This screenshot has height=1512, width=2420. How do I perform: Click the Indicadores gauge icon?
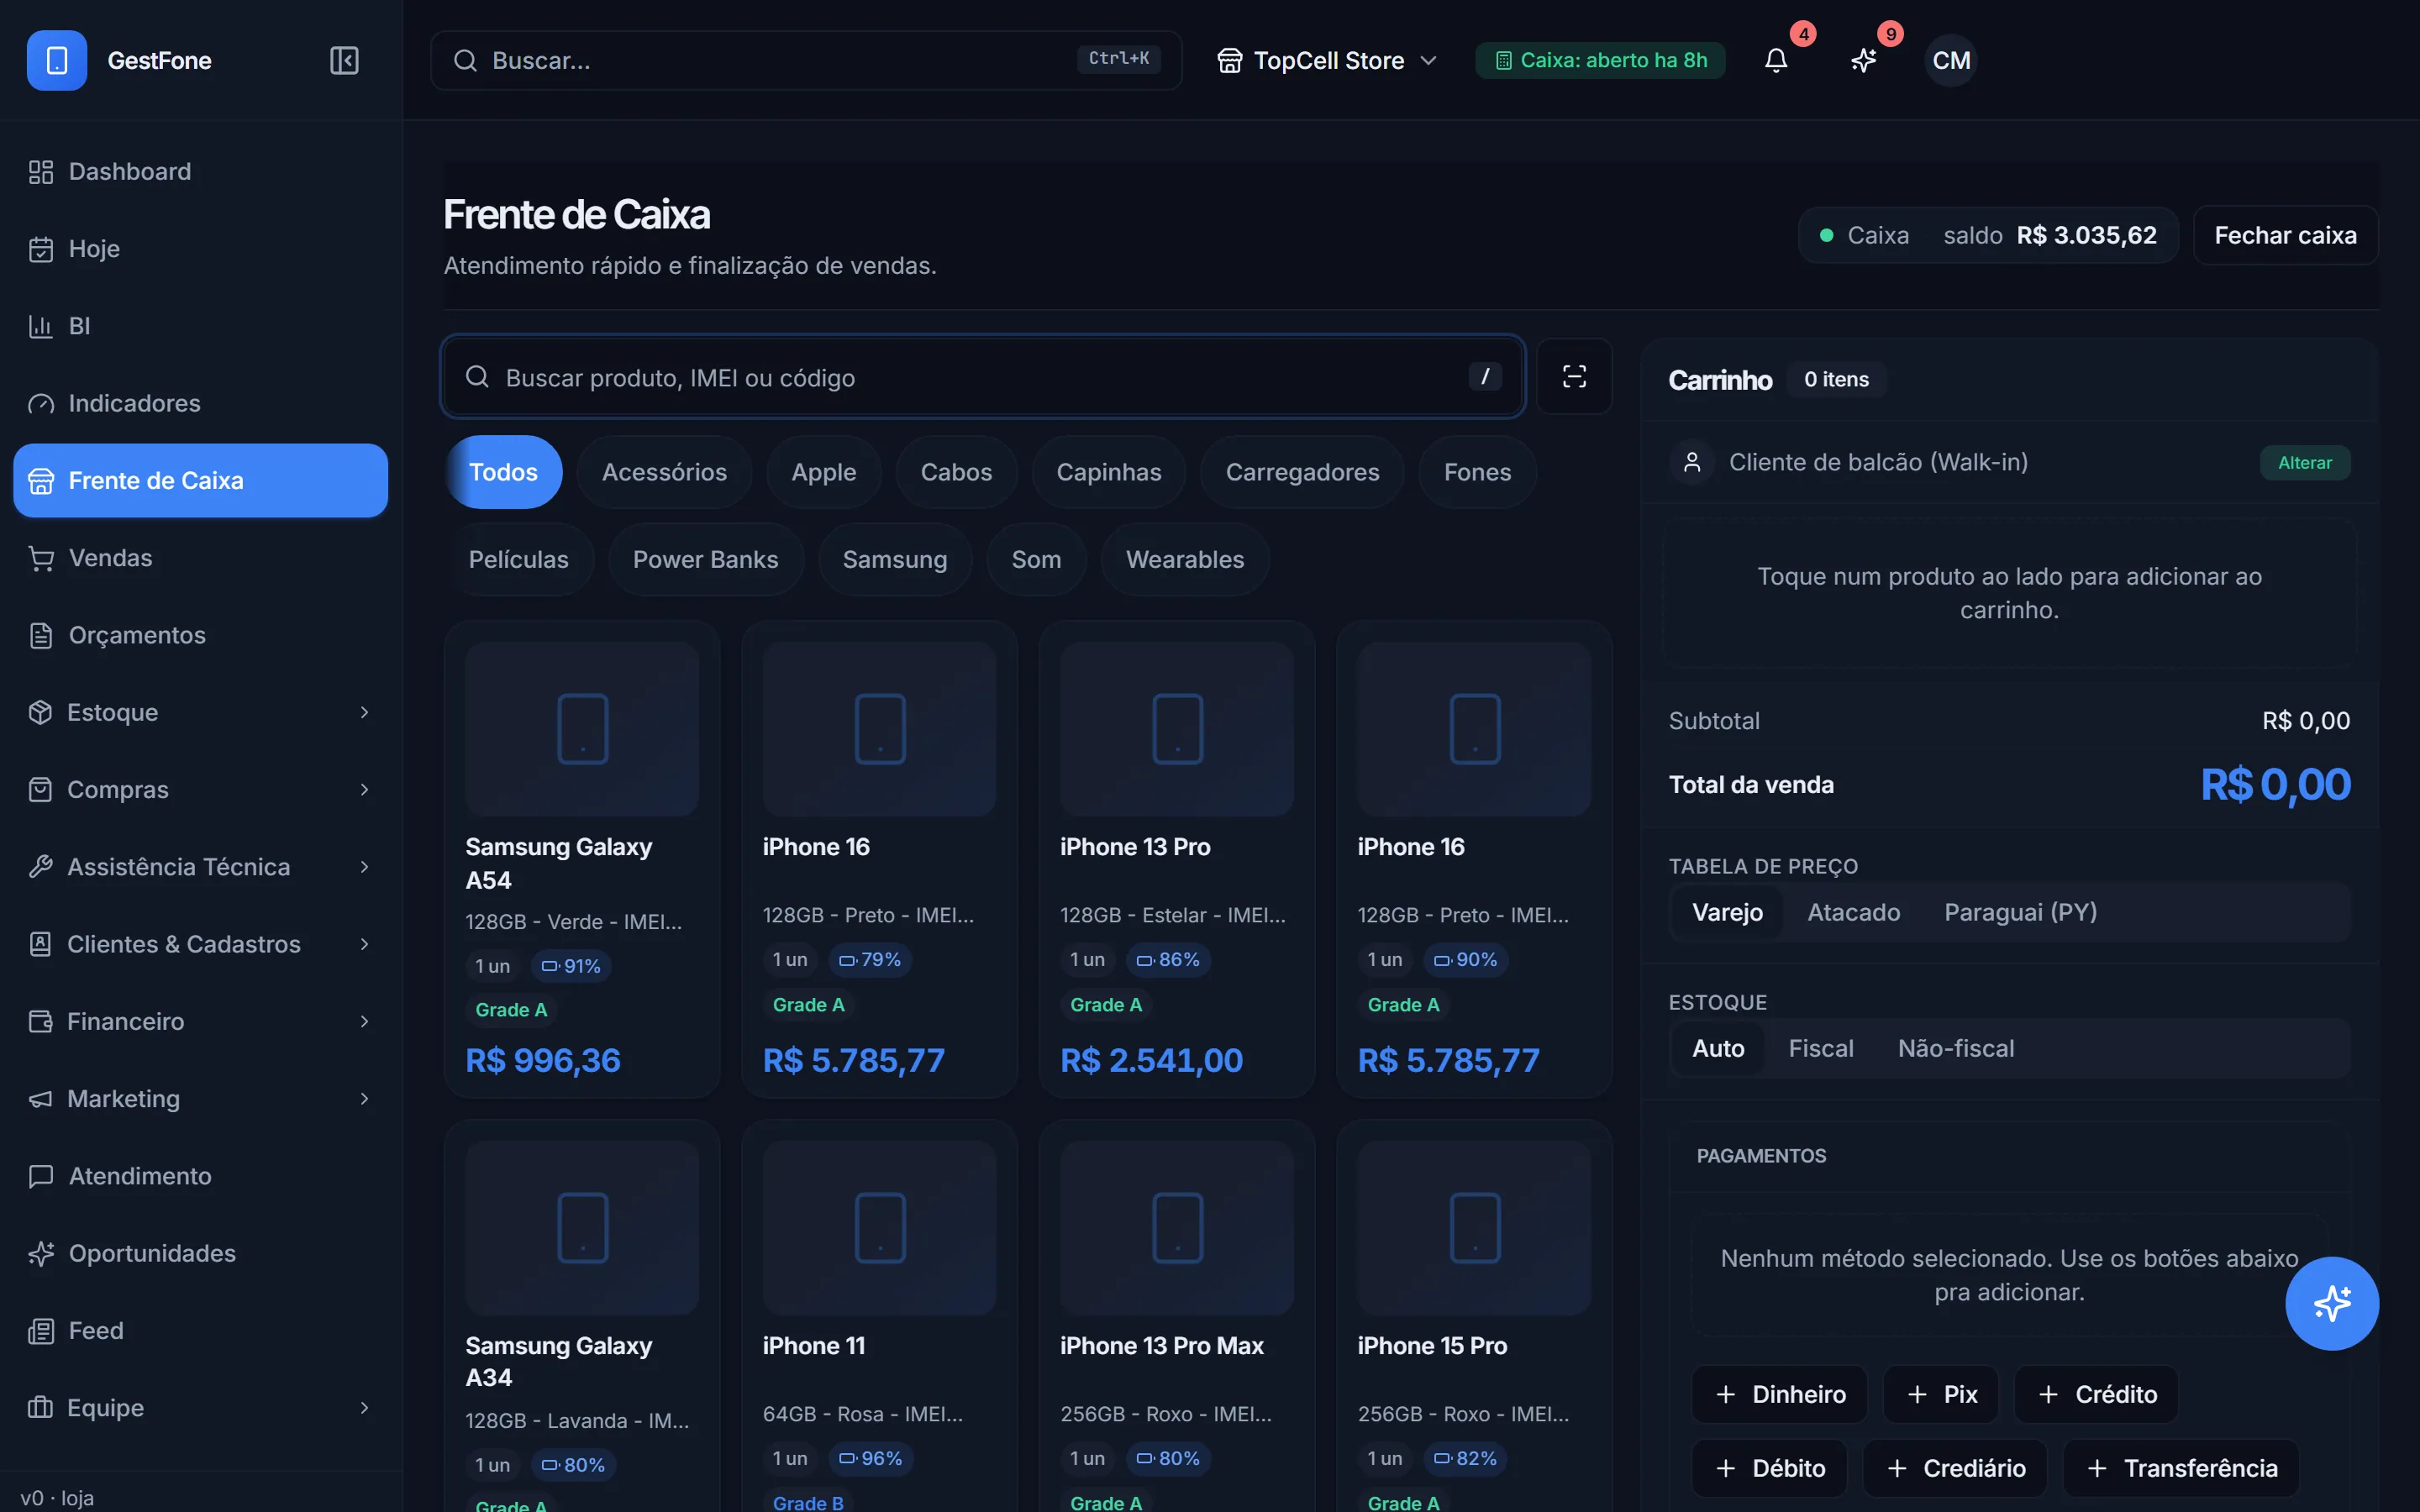click(41, 403)
